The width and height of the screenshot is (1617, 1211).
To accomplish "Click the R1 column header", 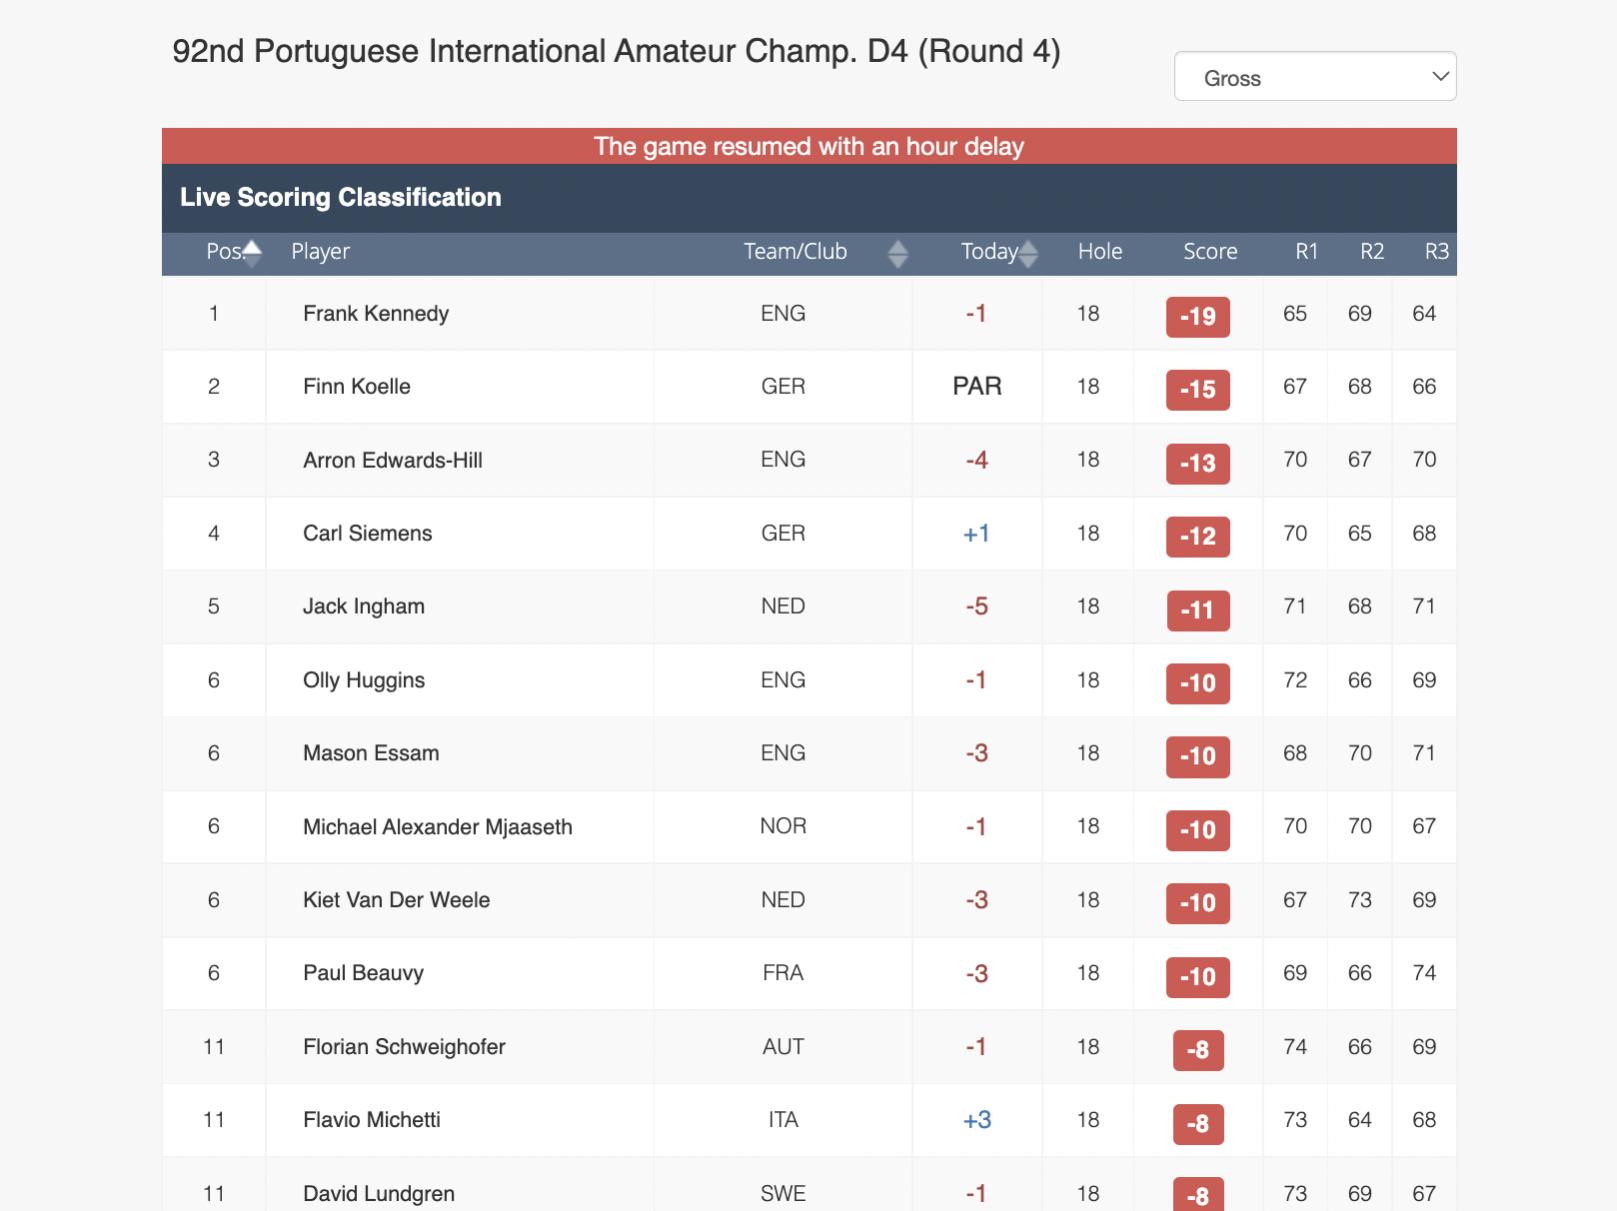I will (1306, 252).
